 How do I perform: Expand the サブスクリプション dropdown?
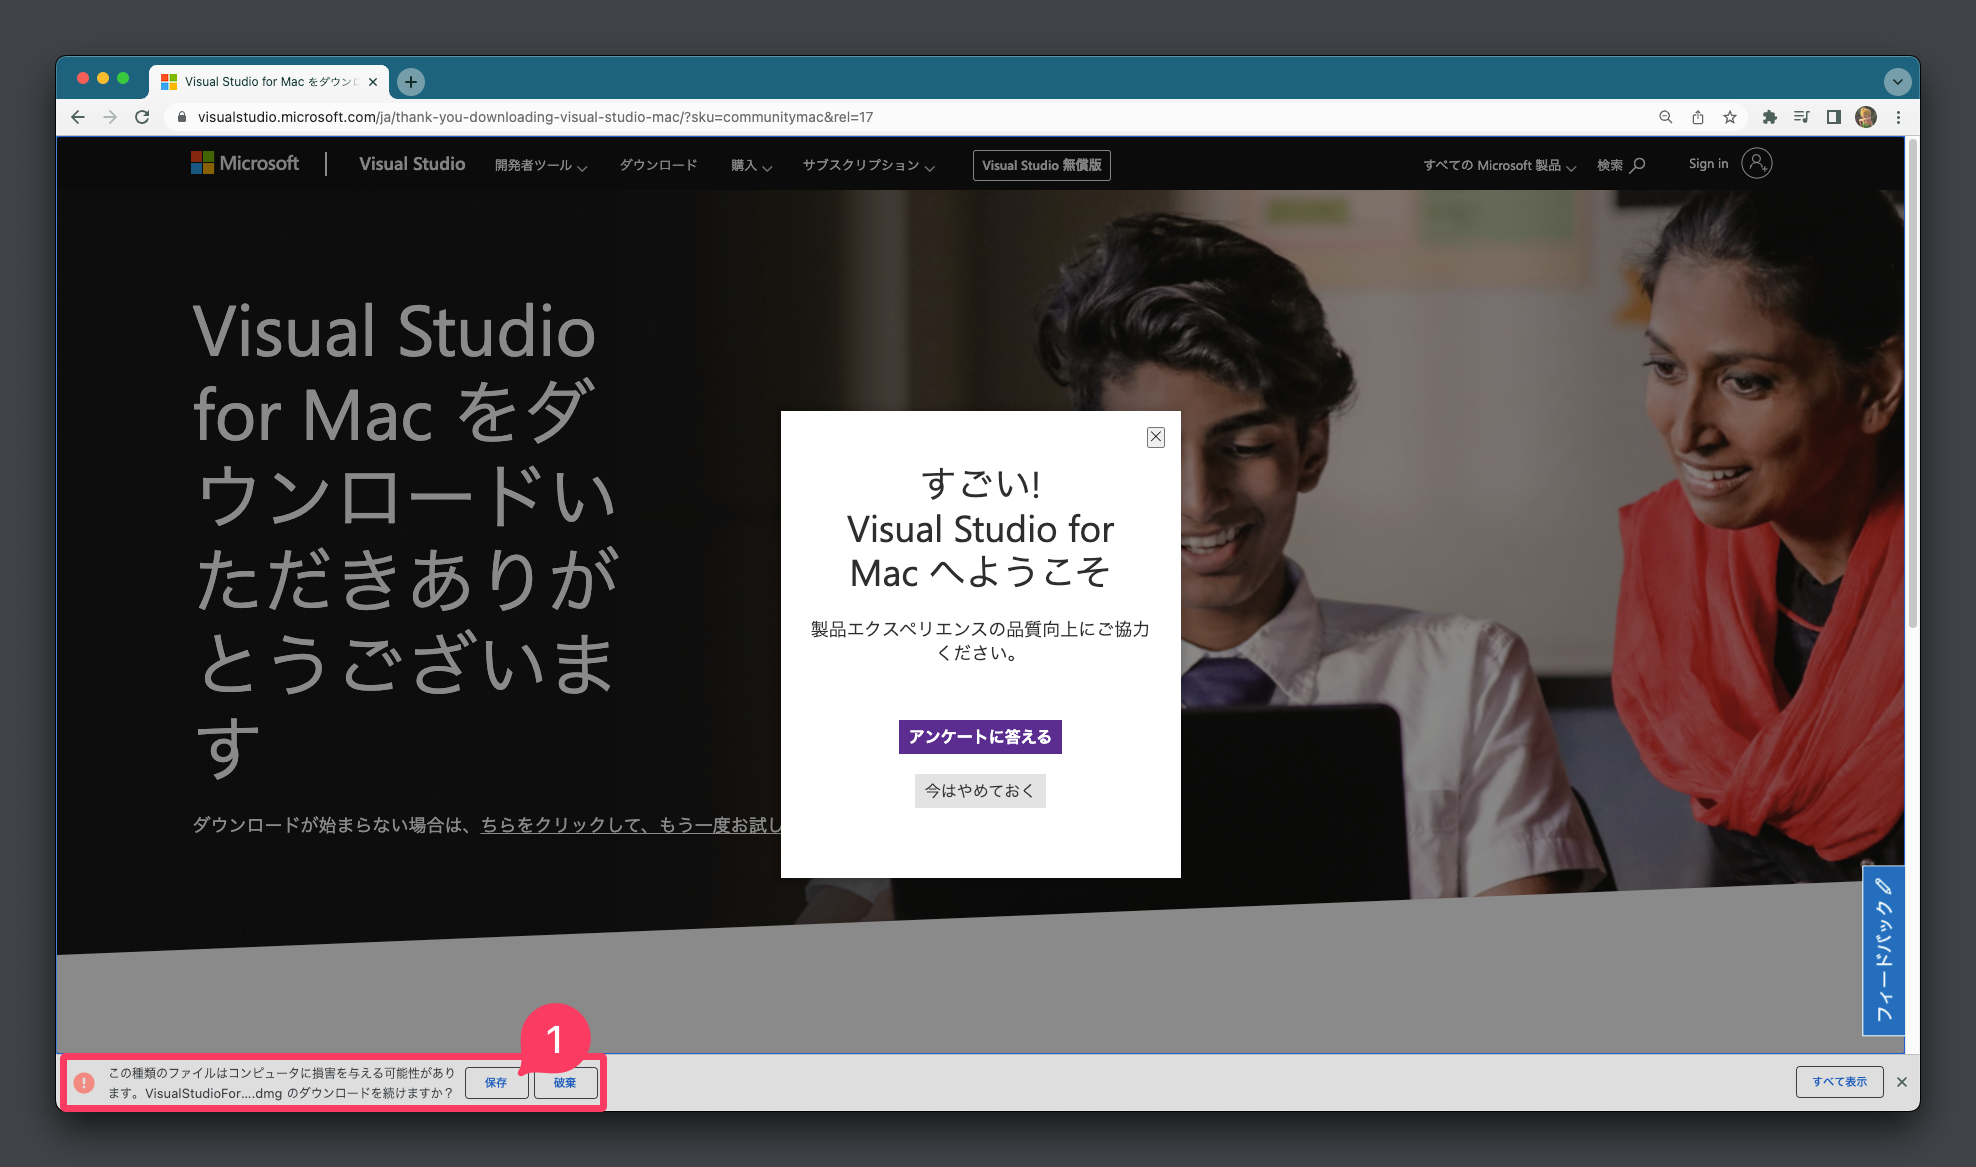pos(868,165)
